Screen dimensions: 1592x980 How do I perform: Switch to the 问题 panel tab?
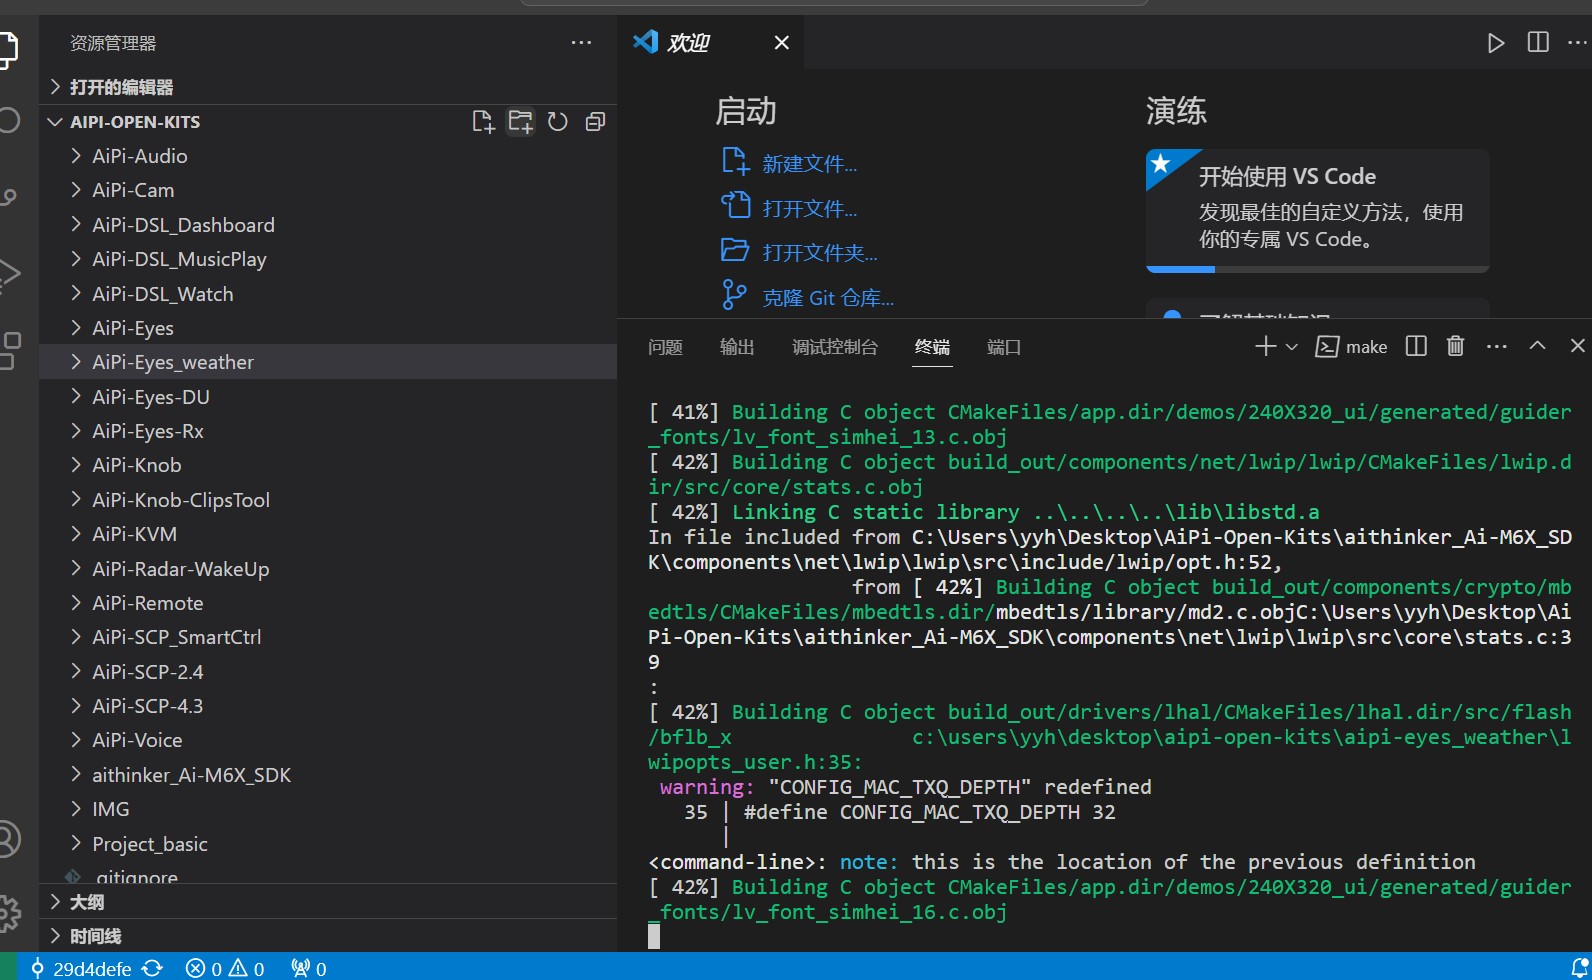665,347
